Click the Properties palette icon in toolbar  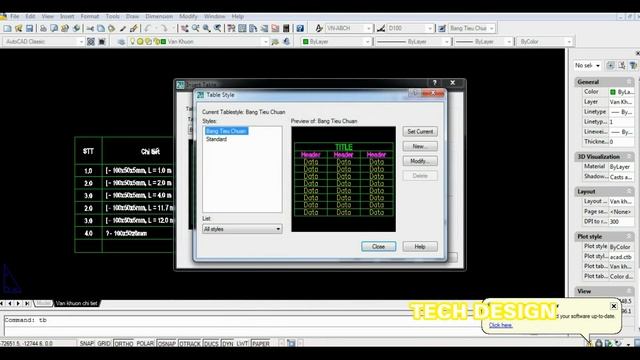point(231,28)
